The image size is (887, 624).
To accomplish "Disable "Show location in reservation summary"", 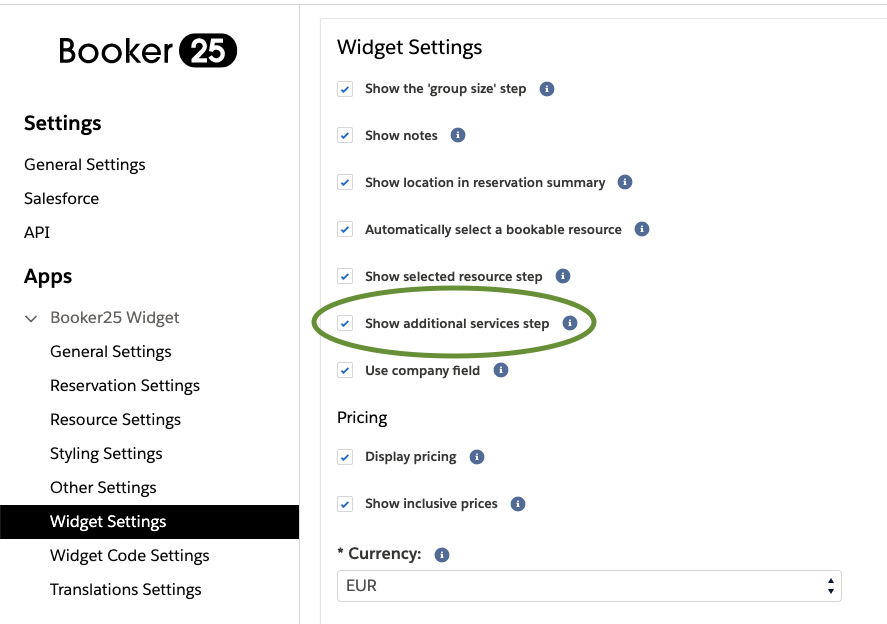I will [x=345, y=182].
